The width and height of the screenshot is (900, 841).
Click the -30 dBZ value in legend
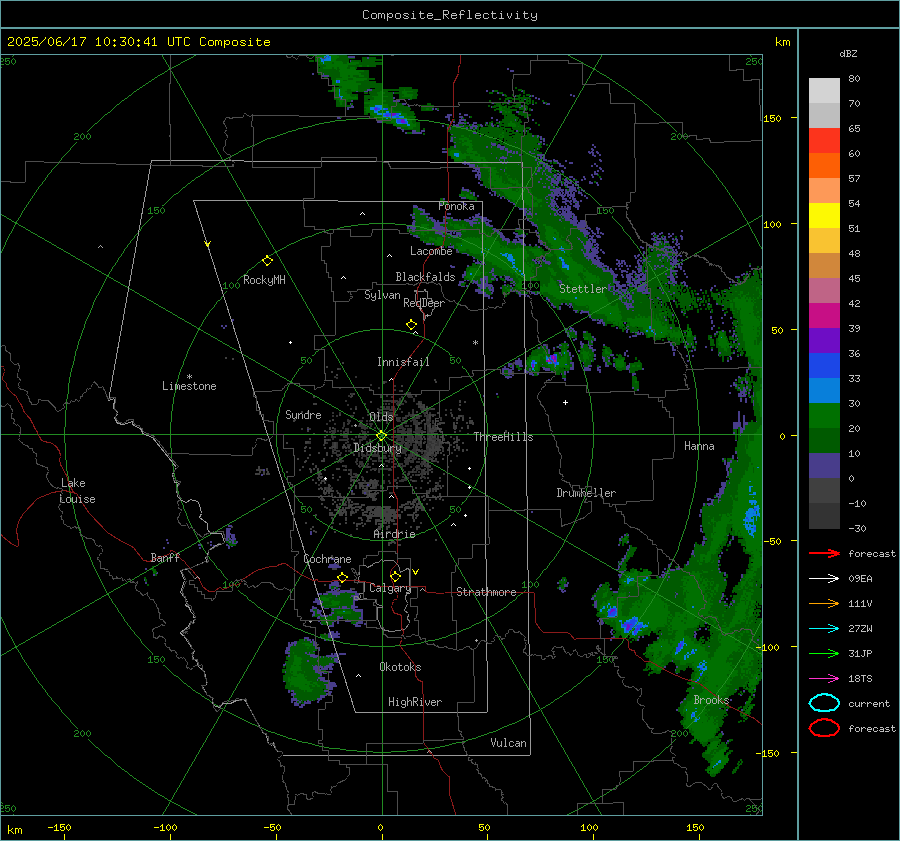(857, 528)
